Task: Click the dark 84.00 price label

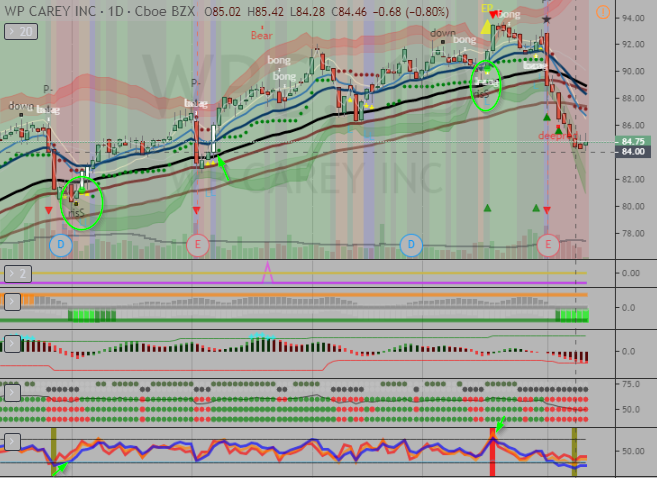Action: (633, 151)
